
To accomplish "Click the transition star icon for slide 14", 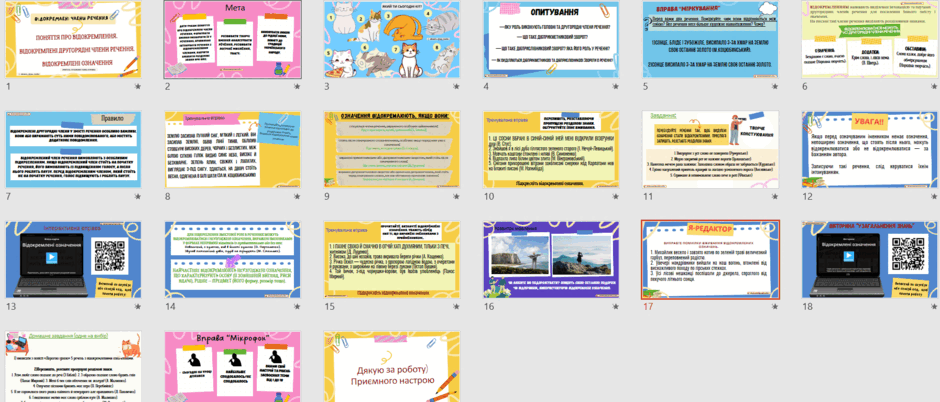I will 297,307.
